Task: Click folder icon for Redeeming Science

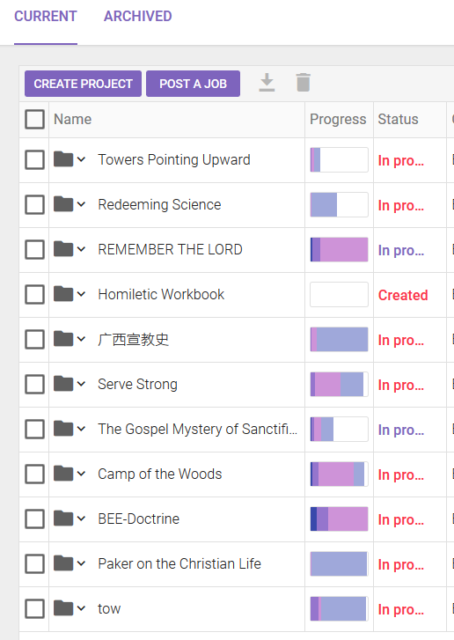Action: tap(63, 204)
